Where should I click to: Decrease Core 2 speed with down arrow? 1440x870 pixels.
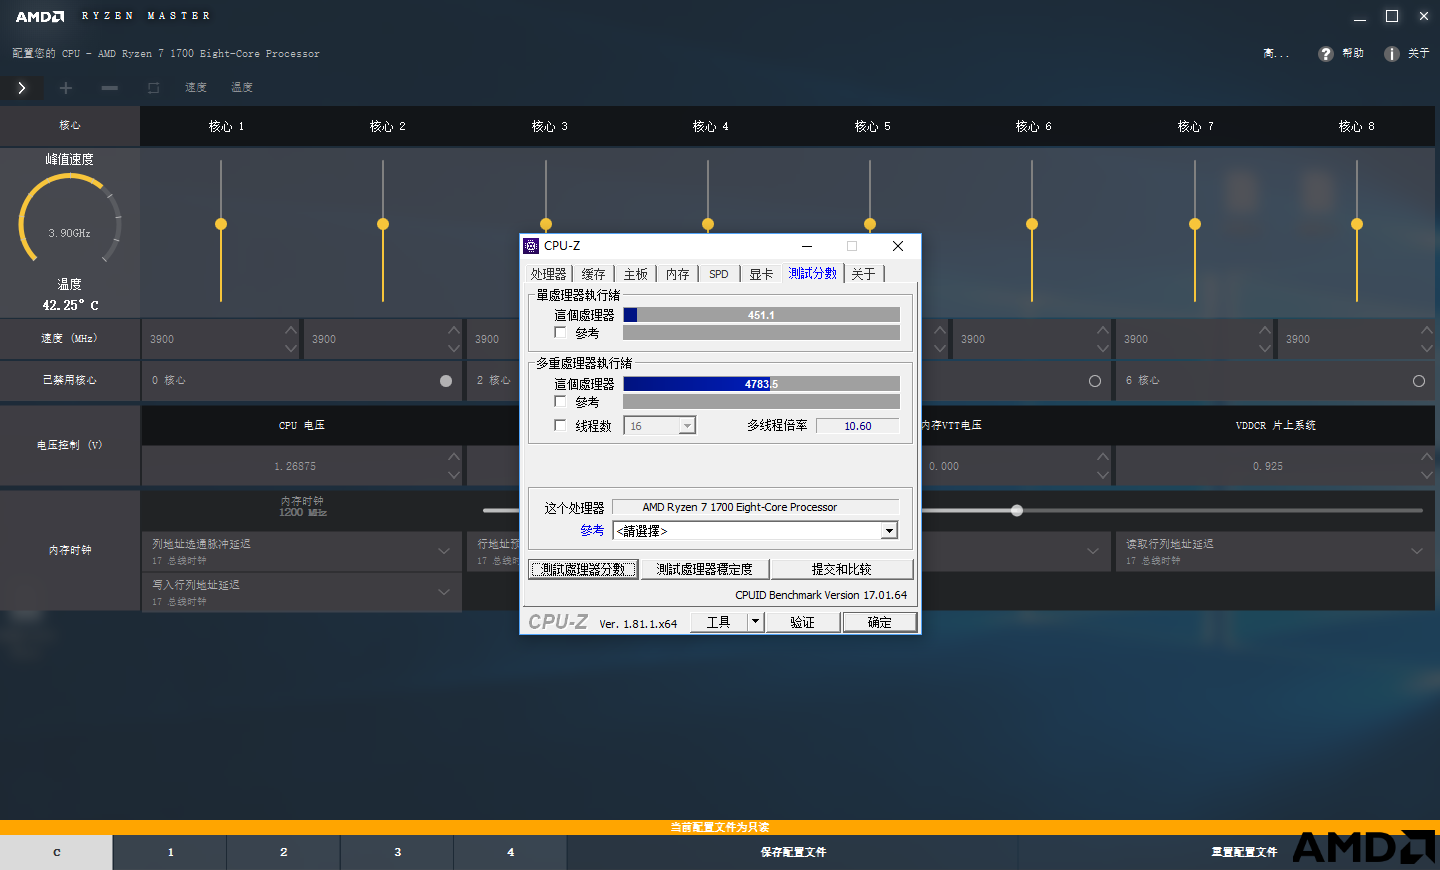pyautogui.click(x=454, y=348)
